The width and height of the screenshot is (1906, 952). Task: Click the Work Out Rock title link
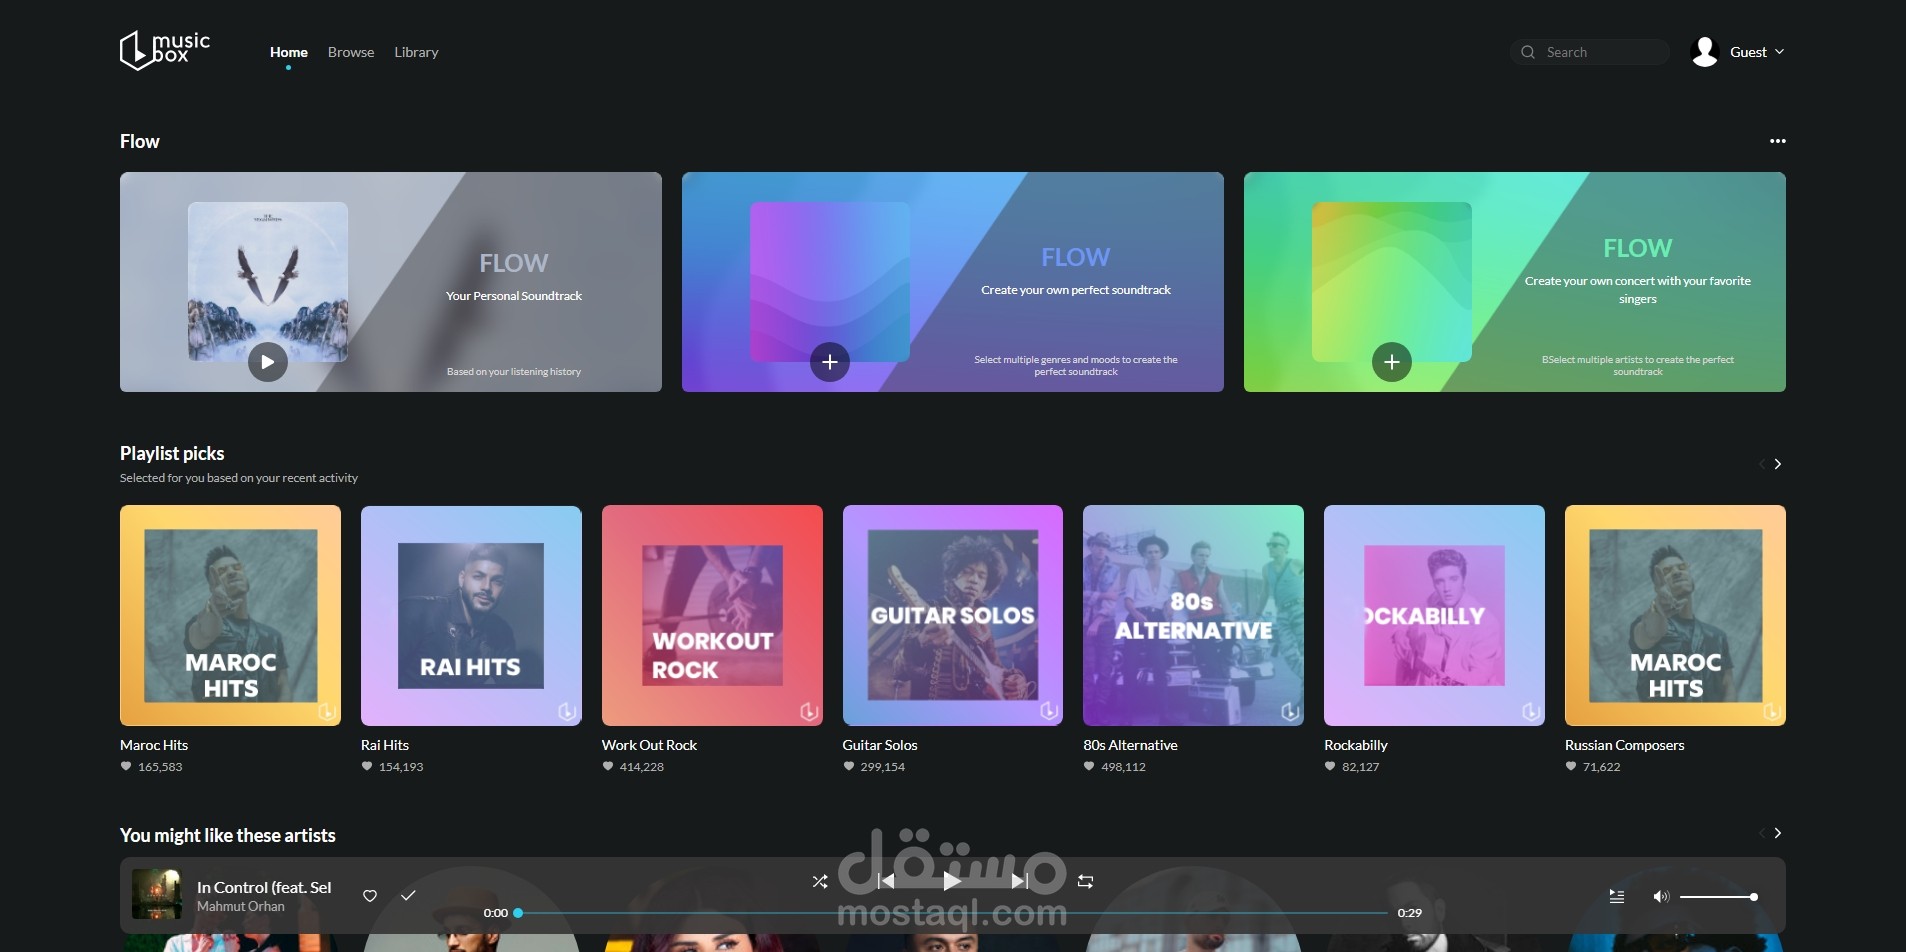pyautogui.click(x=649, y=745)
